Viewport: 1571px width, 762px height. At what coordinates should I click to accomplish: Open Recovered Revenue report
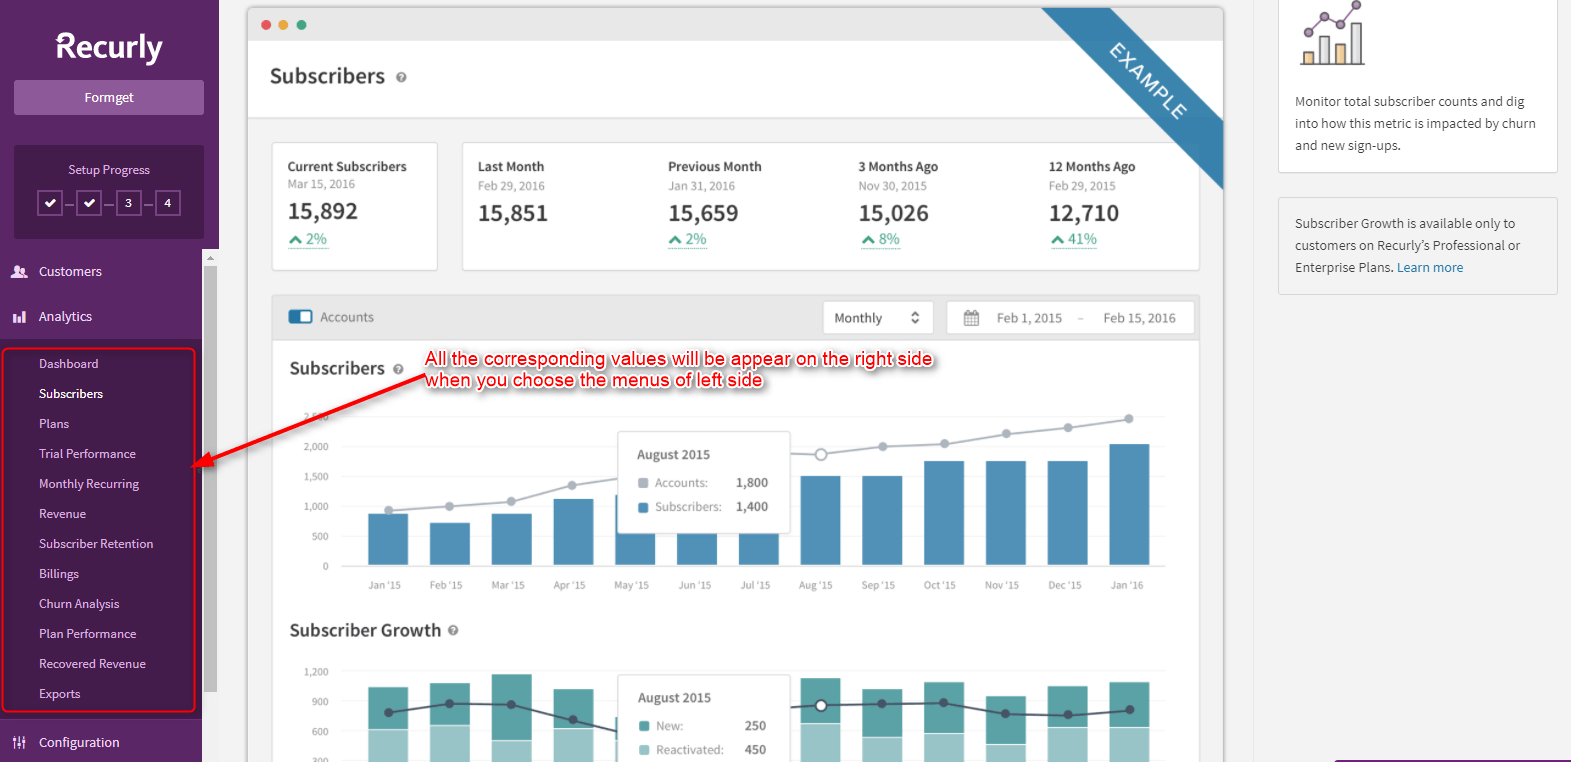[x=92, y=664]
